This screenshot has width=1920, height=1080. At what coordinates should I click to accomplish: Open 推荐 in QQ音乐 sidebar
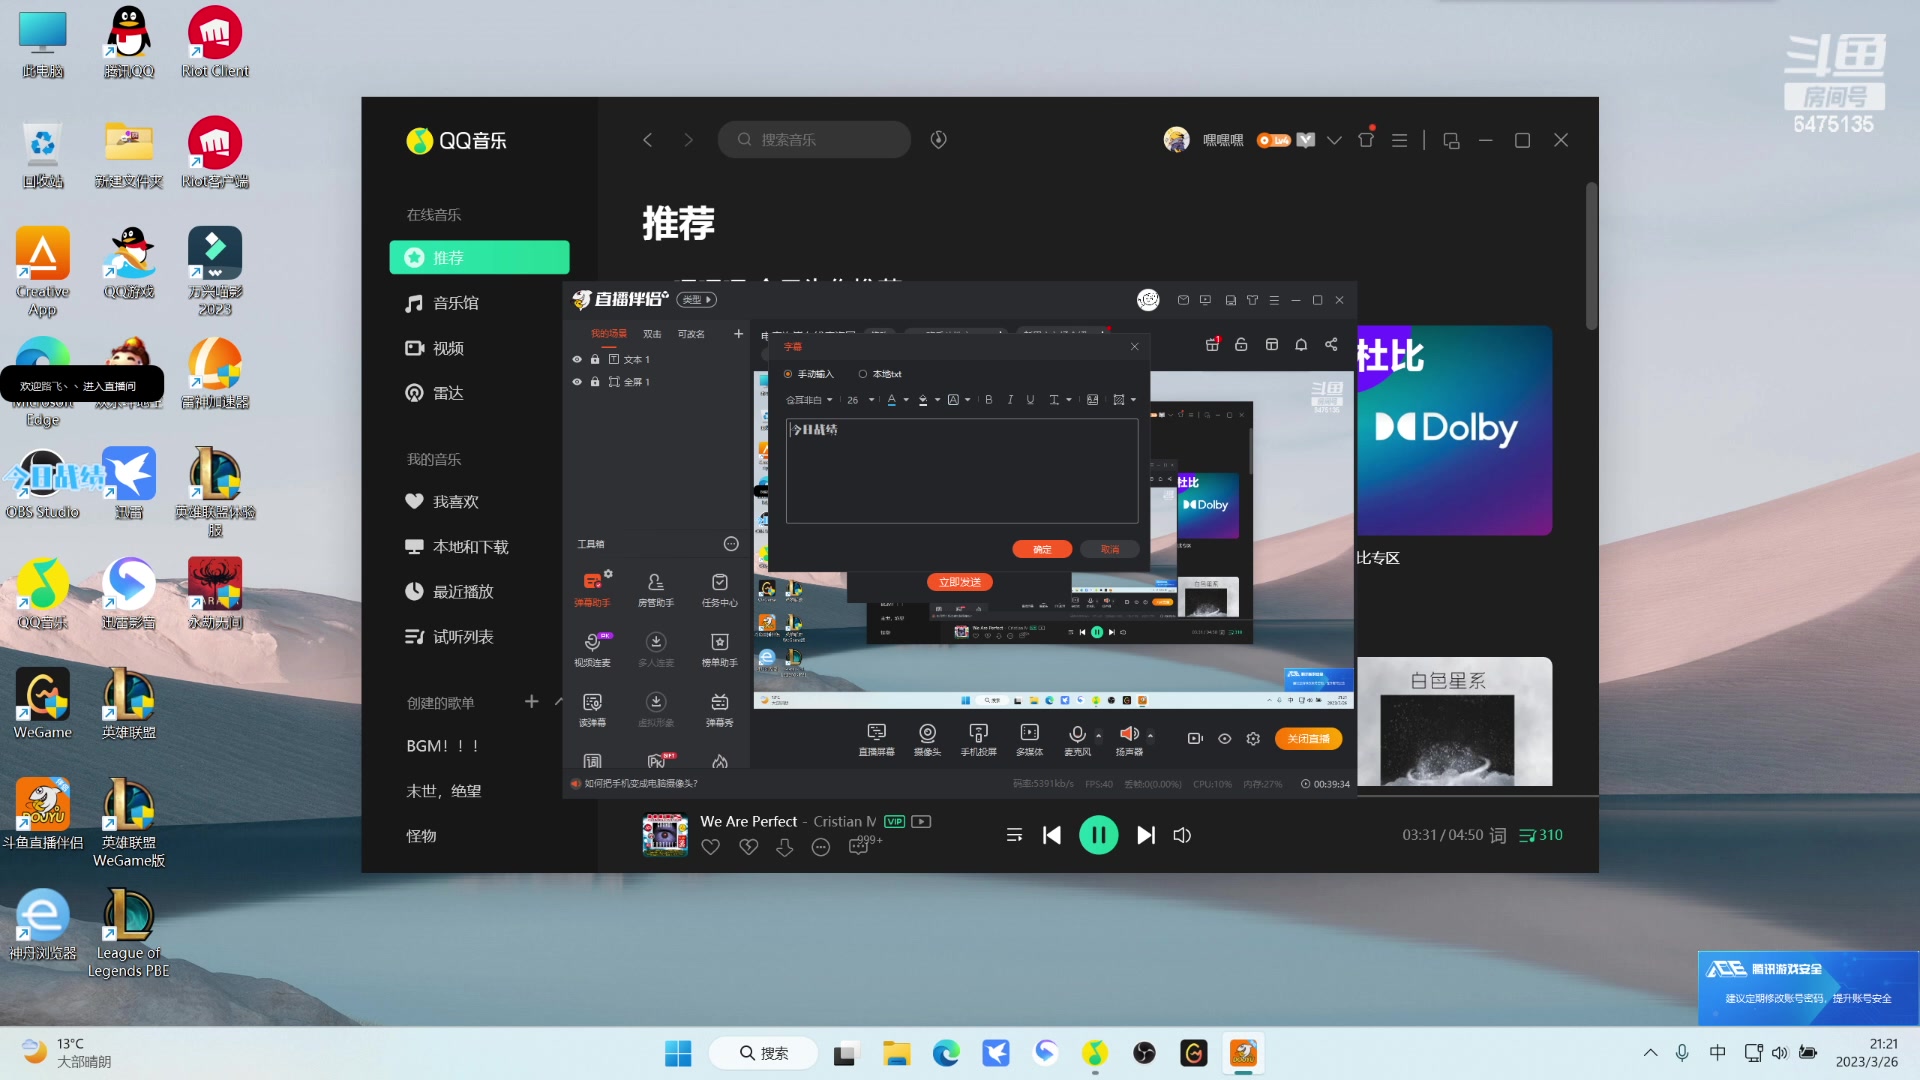click(x=479, y=257)
